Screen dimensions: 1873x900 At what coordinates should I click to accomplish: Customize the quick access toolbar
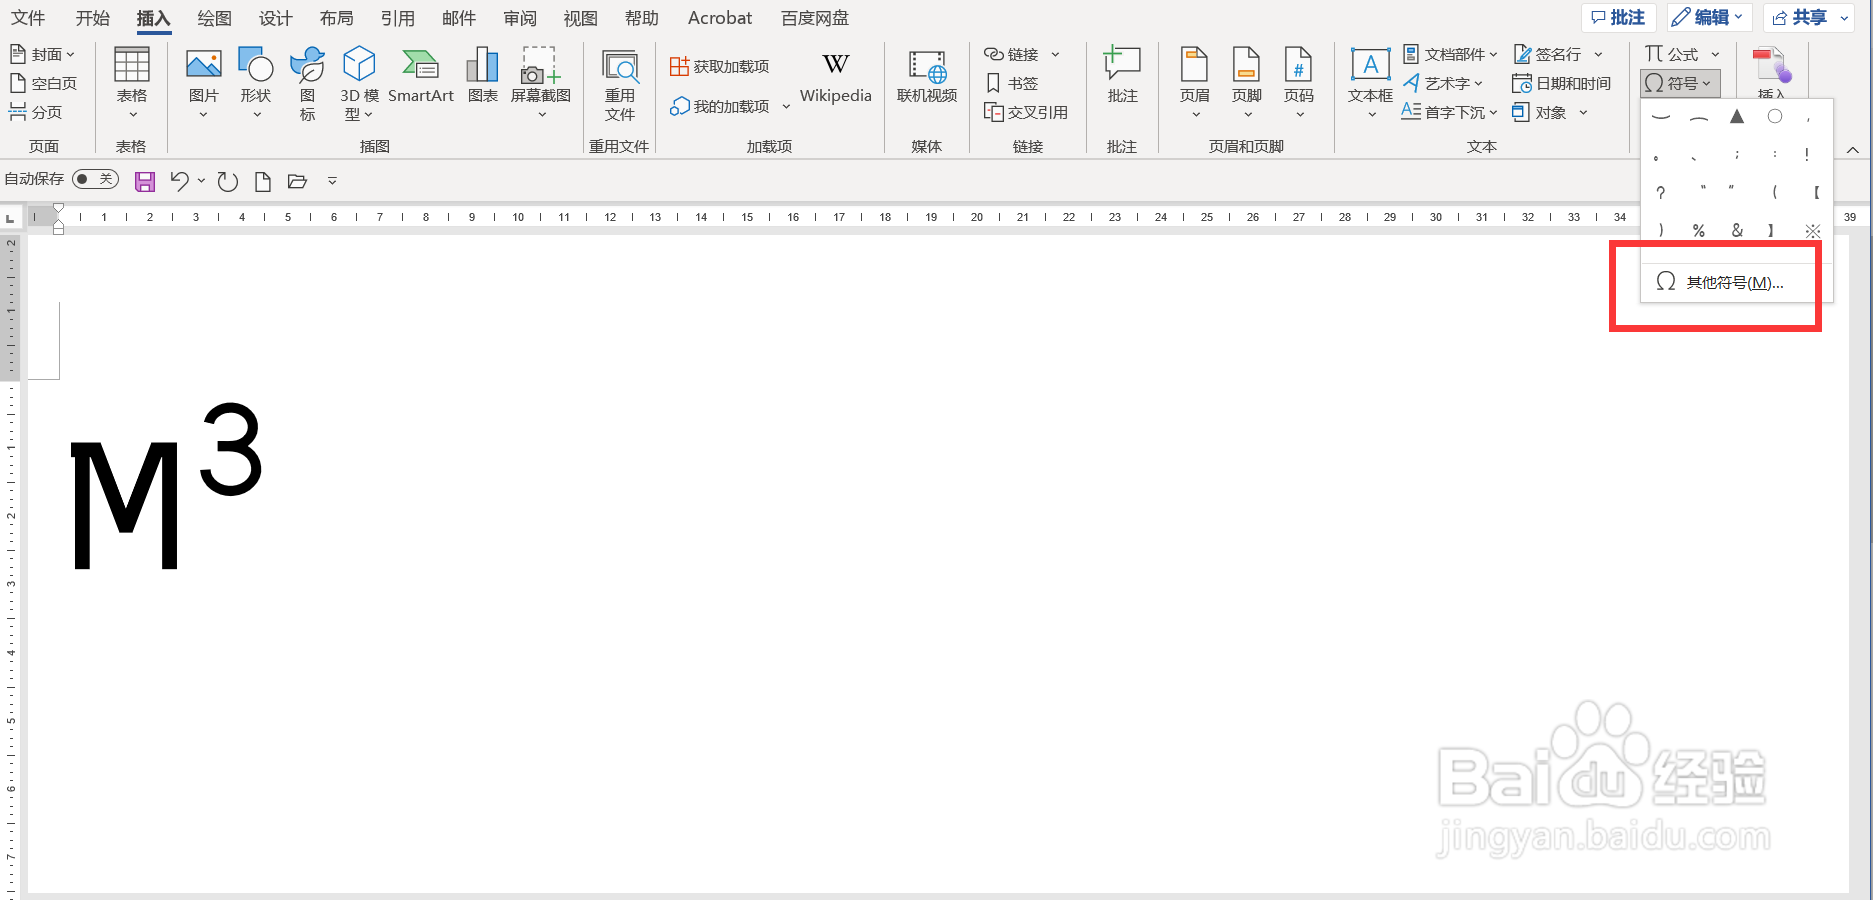332,181
